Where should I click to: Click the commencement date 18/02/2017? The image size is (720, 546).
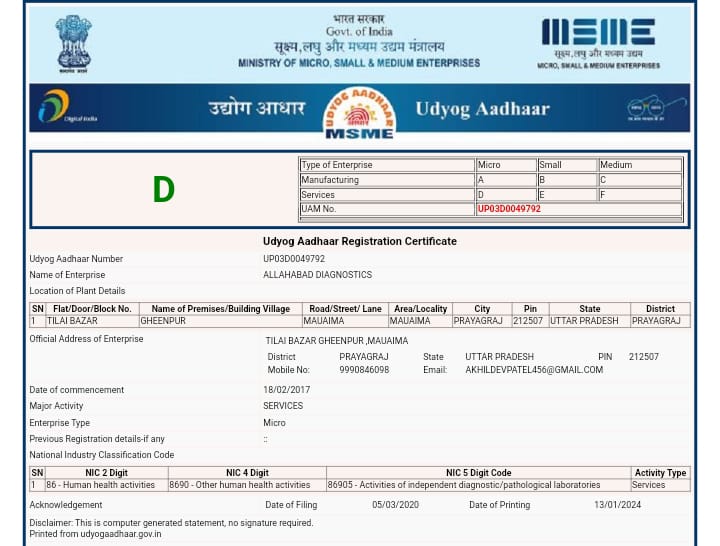point(287,390)
